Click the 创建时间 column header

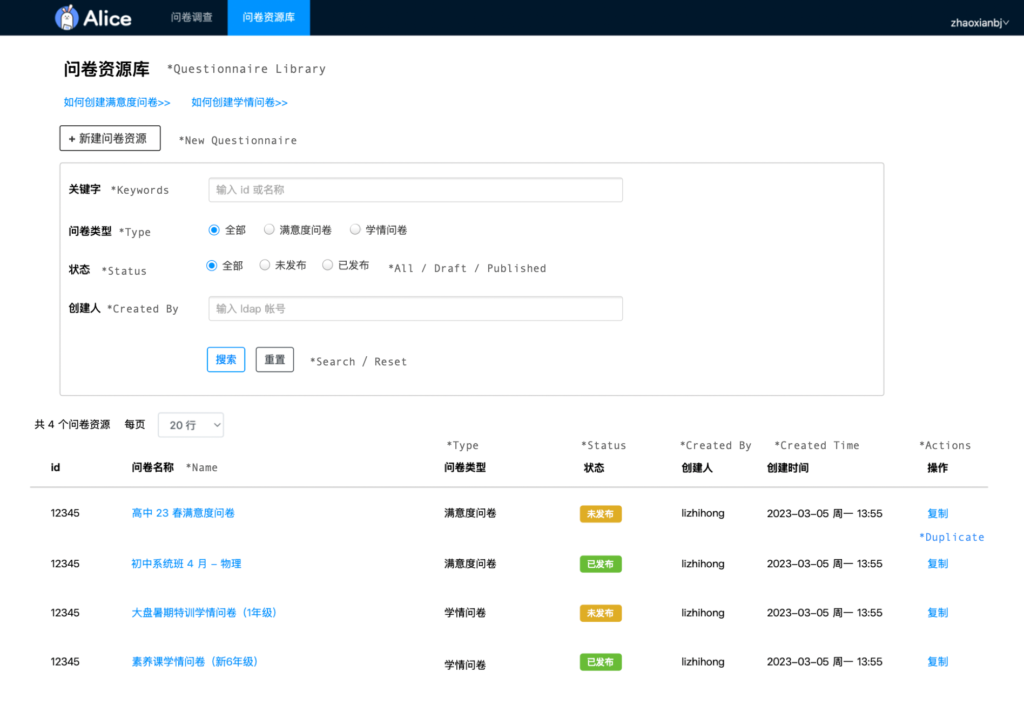click(x=788, y=468)
